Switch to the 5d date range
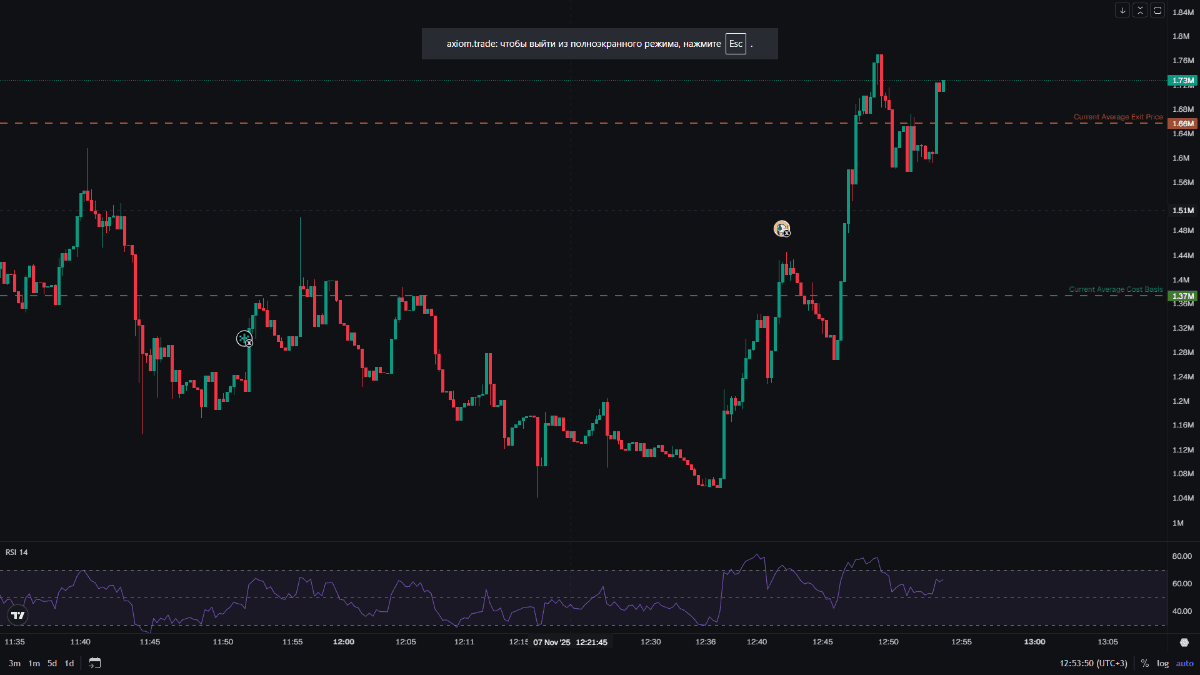This screenshot has width=1200, height=675. click(52, 663)
